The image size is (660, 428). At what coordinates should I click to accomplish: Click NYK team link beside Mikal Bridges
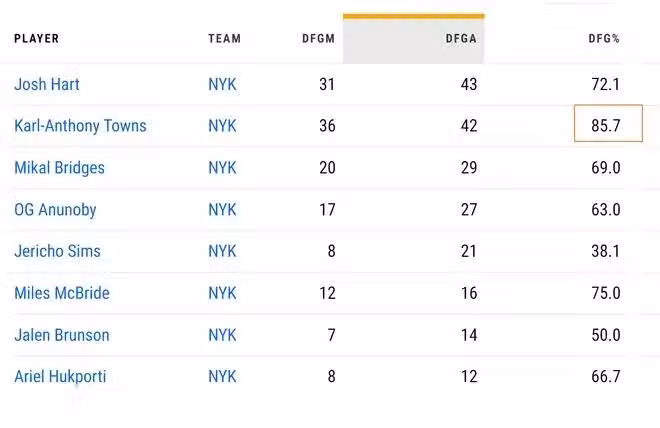pyautogui.click(x=222, y=168)
